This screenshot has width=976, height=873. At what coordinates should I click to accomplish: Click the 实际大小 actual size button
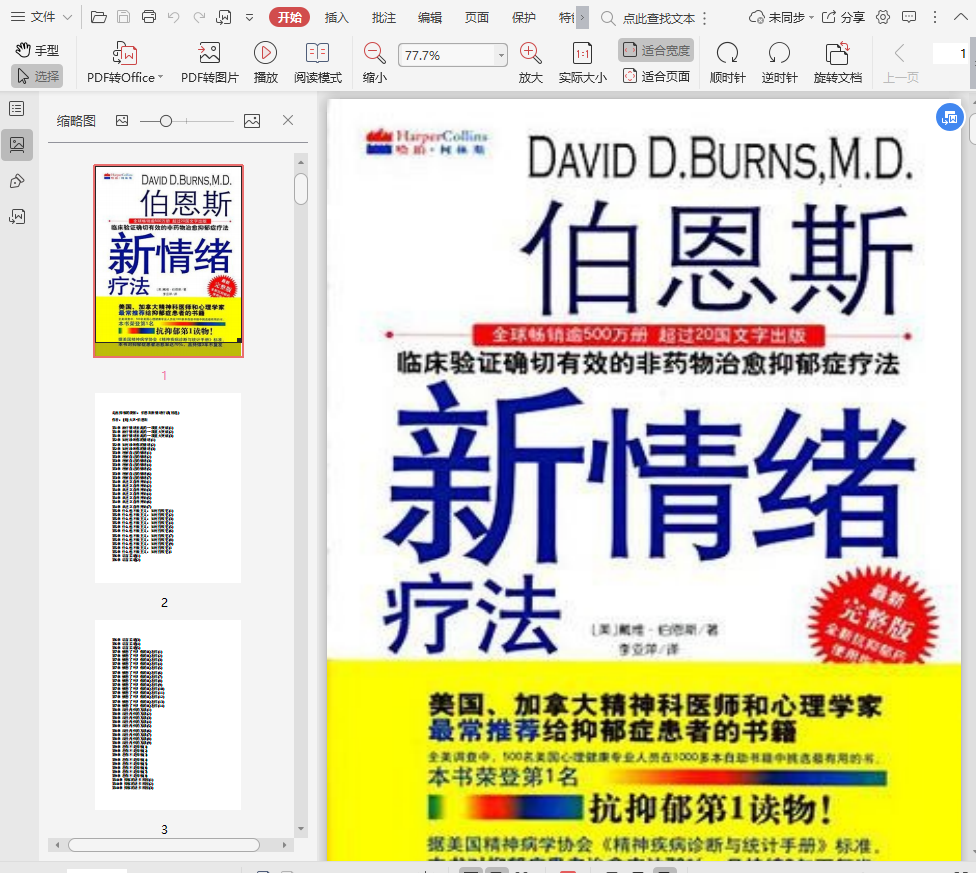pos(582,62)
